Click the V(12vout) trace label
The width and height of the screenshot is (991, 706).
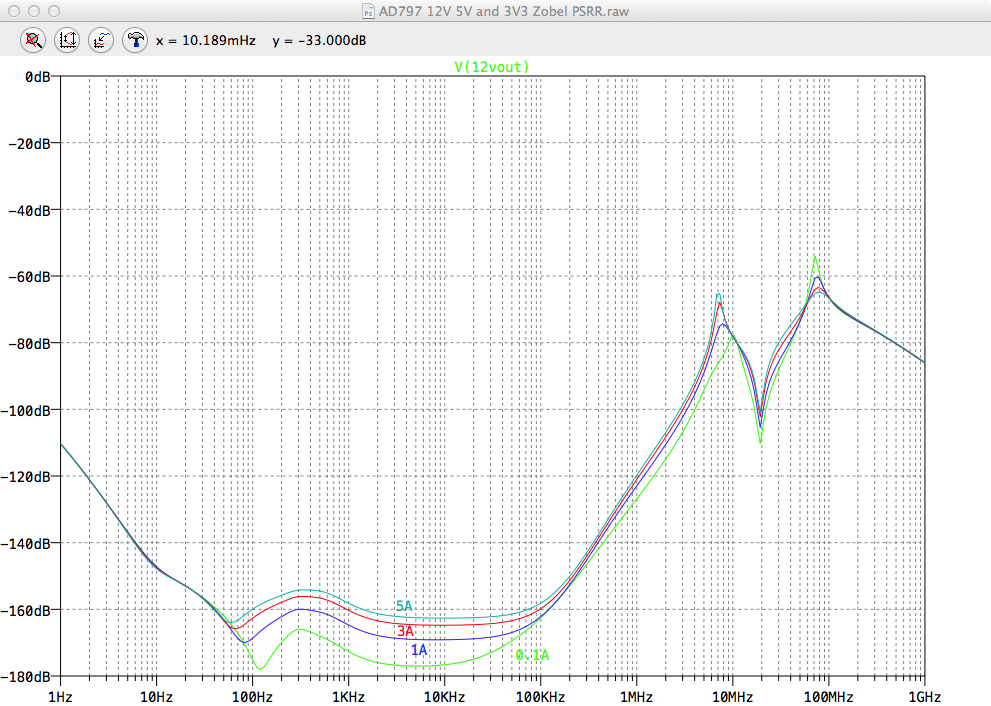click(492, 67)
